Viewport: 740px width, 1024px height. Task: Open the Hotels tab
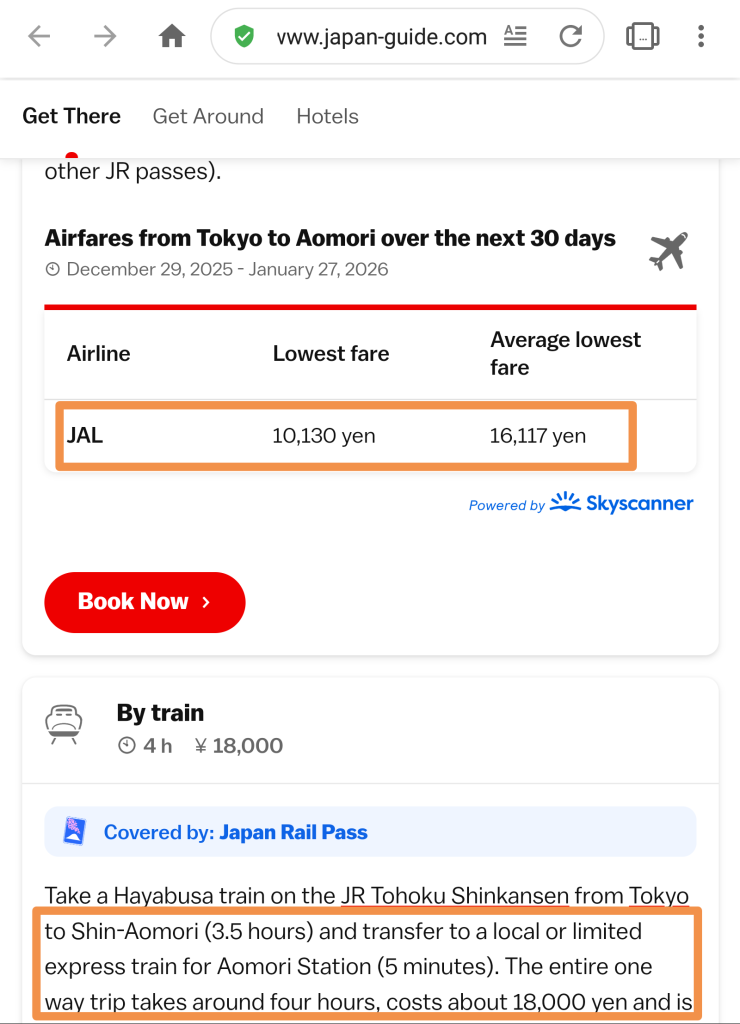coord(327,116)
